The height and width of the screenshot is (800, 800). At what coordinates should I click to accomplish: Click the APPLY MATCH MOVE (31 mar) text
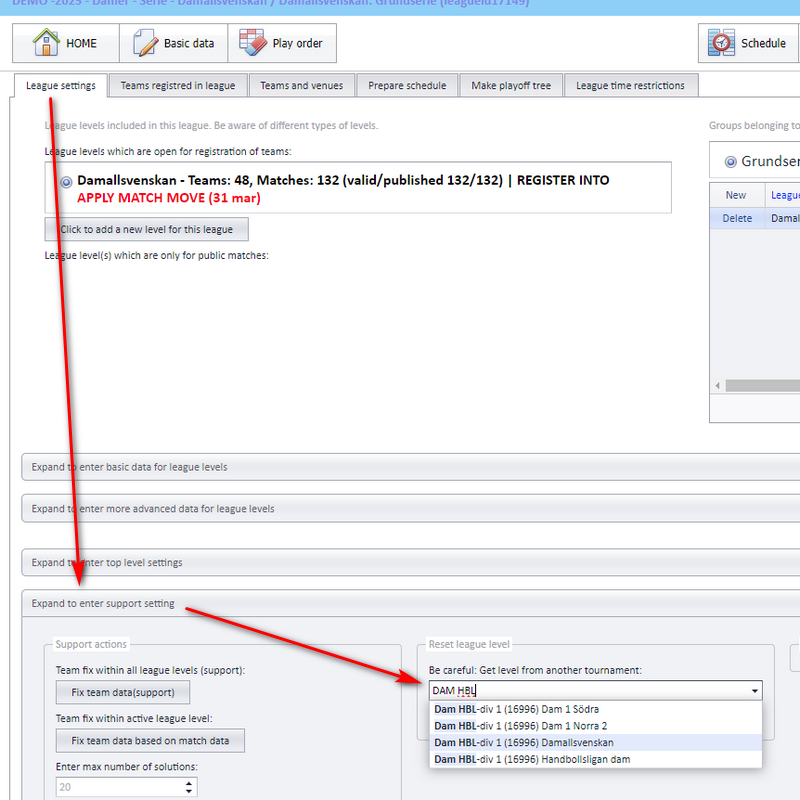tap(169, 198)
